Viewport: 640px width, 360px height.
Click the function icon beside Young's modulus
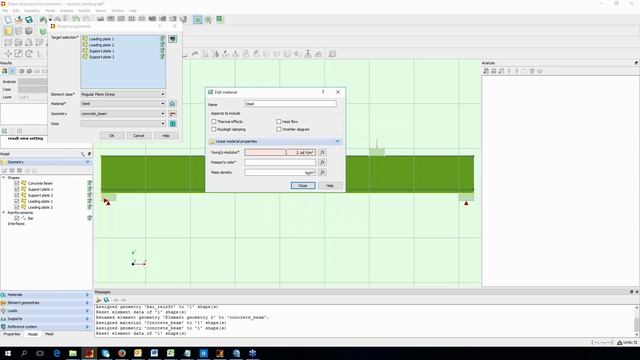(x=322, y=152)
